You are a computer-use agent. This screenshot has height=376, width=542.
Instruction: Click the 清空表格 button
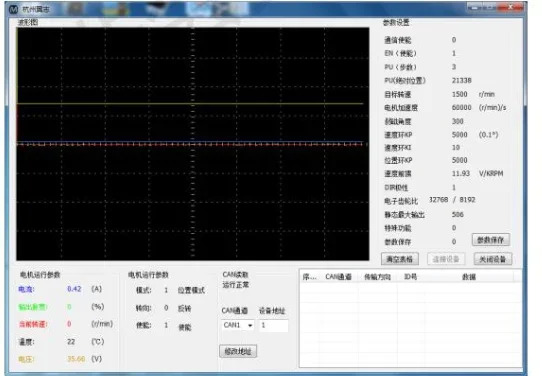(400, 259)
